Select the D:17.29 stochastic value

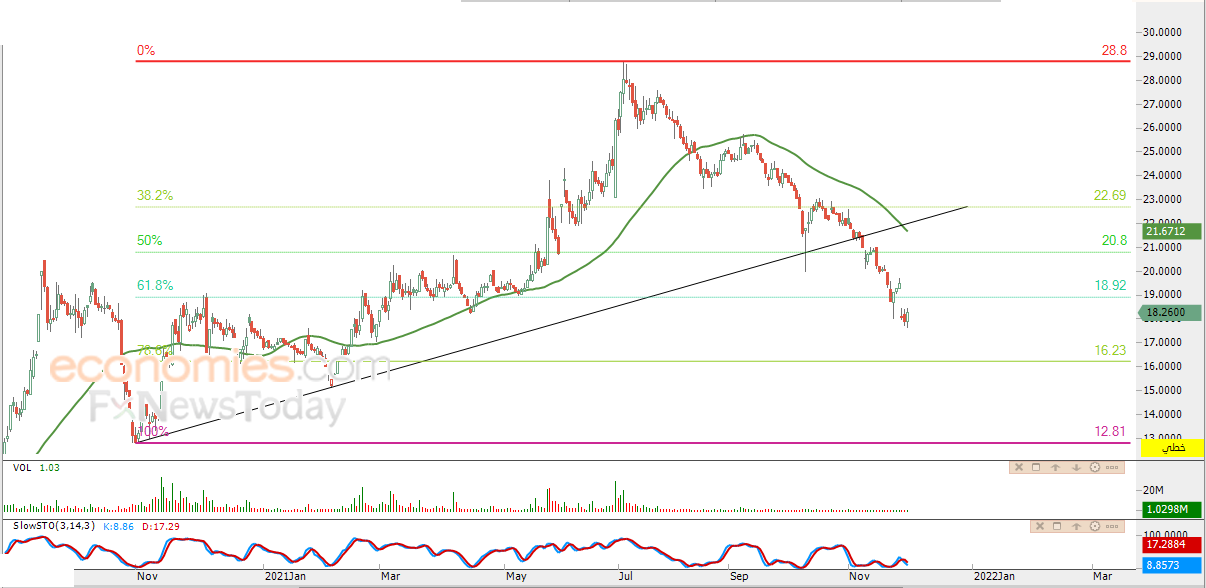point(160,526)
